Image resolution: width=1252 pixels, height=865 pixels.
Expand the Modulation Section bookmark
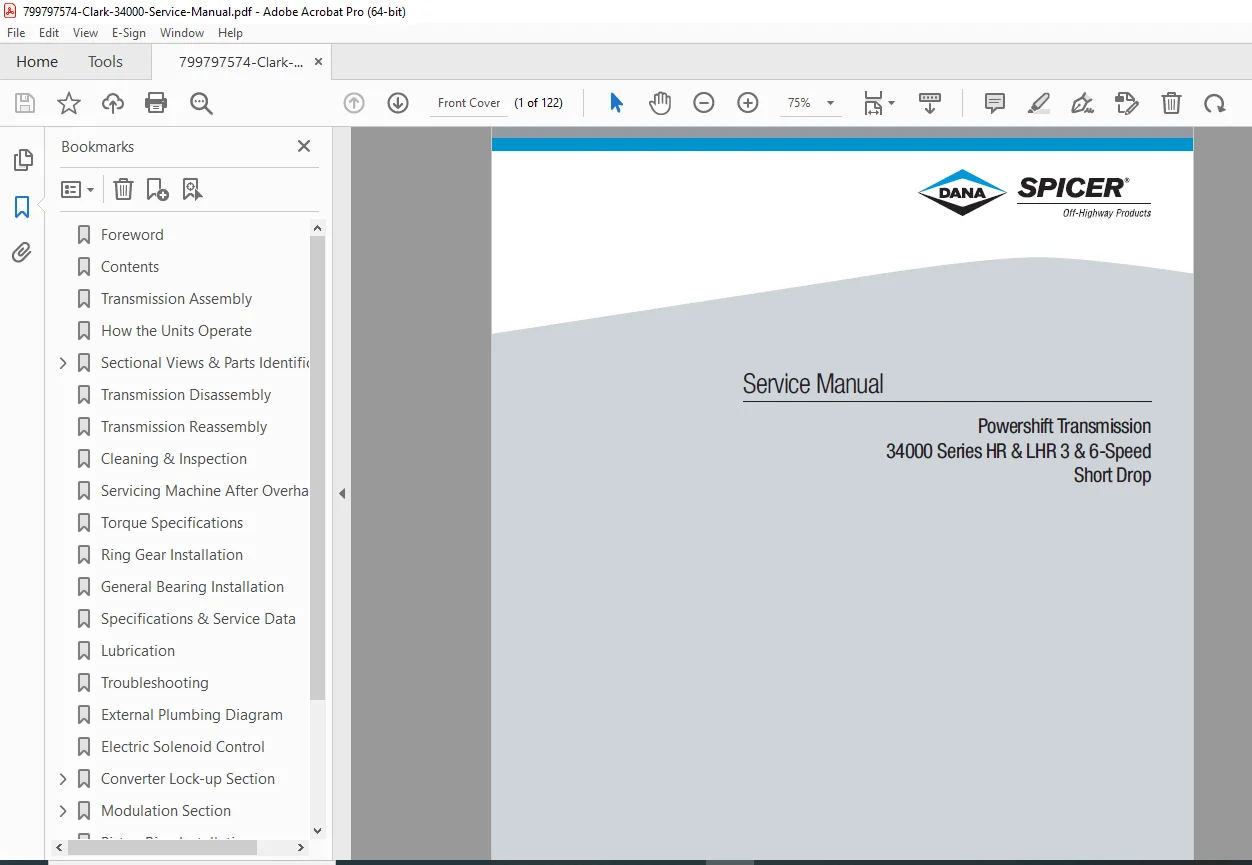63,811
